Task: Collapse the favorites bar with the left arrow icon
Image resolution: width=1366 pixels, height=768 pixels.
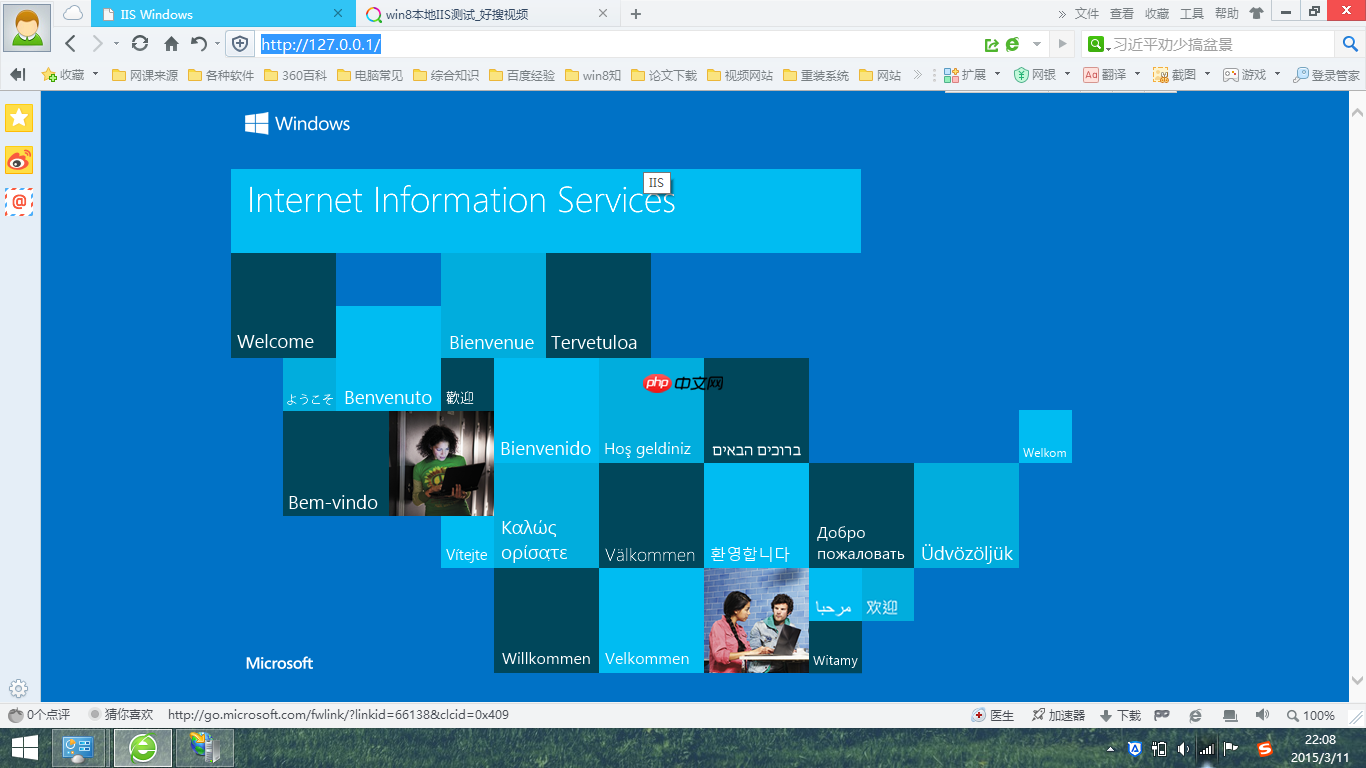Action: click(x=17, y=75)
